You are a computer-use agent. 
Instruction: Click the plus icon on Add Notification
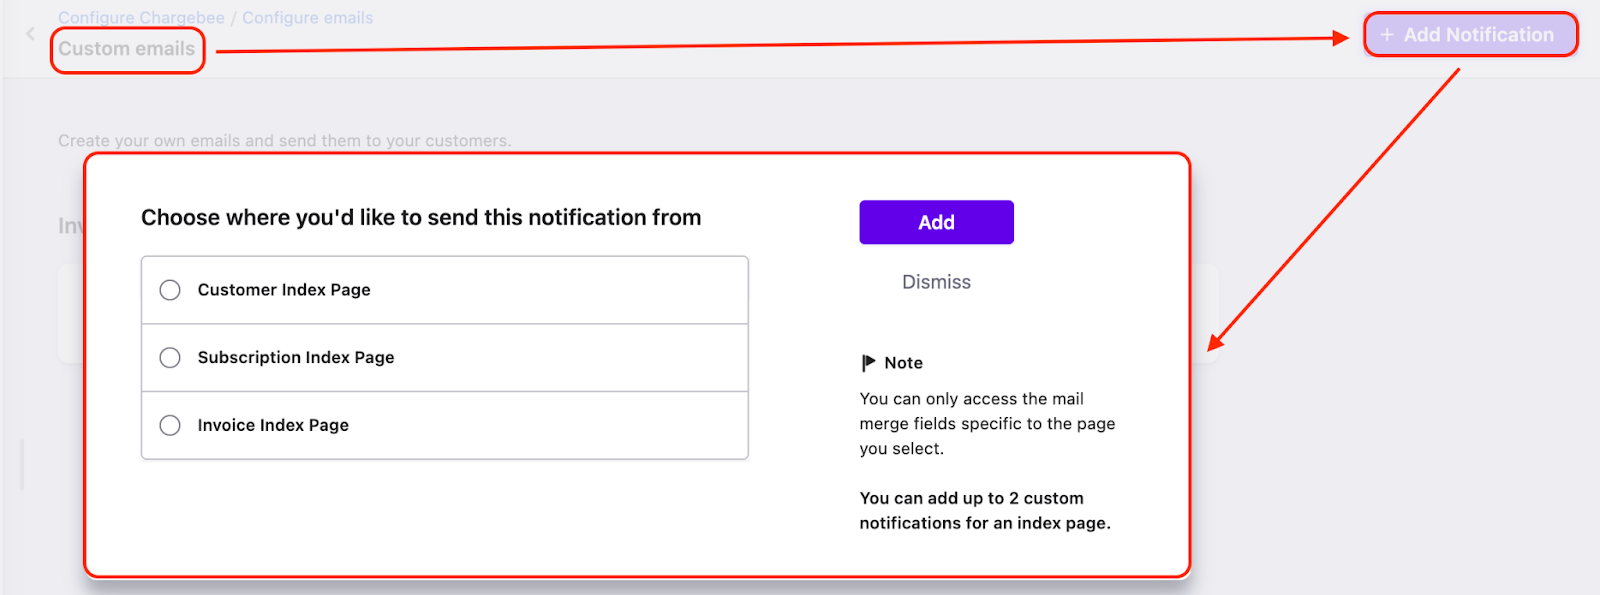(x=1387, y=35)
